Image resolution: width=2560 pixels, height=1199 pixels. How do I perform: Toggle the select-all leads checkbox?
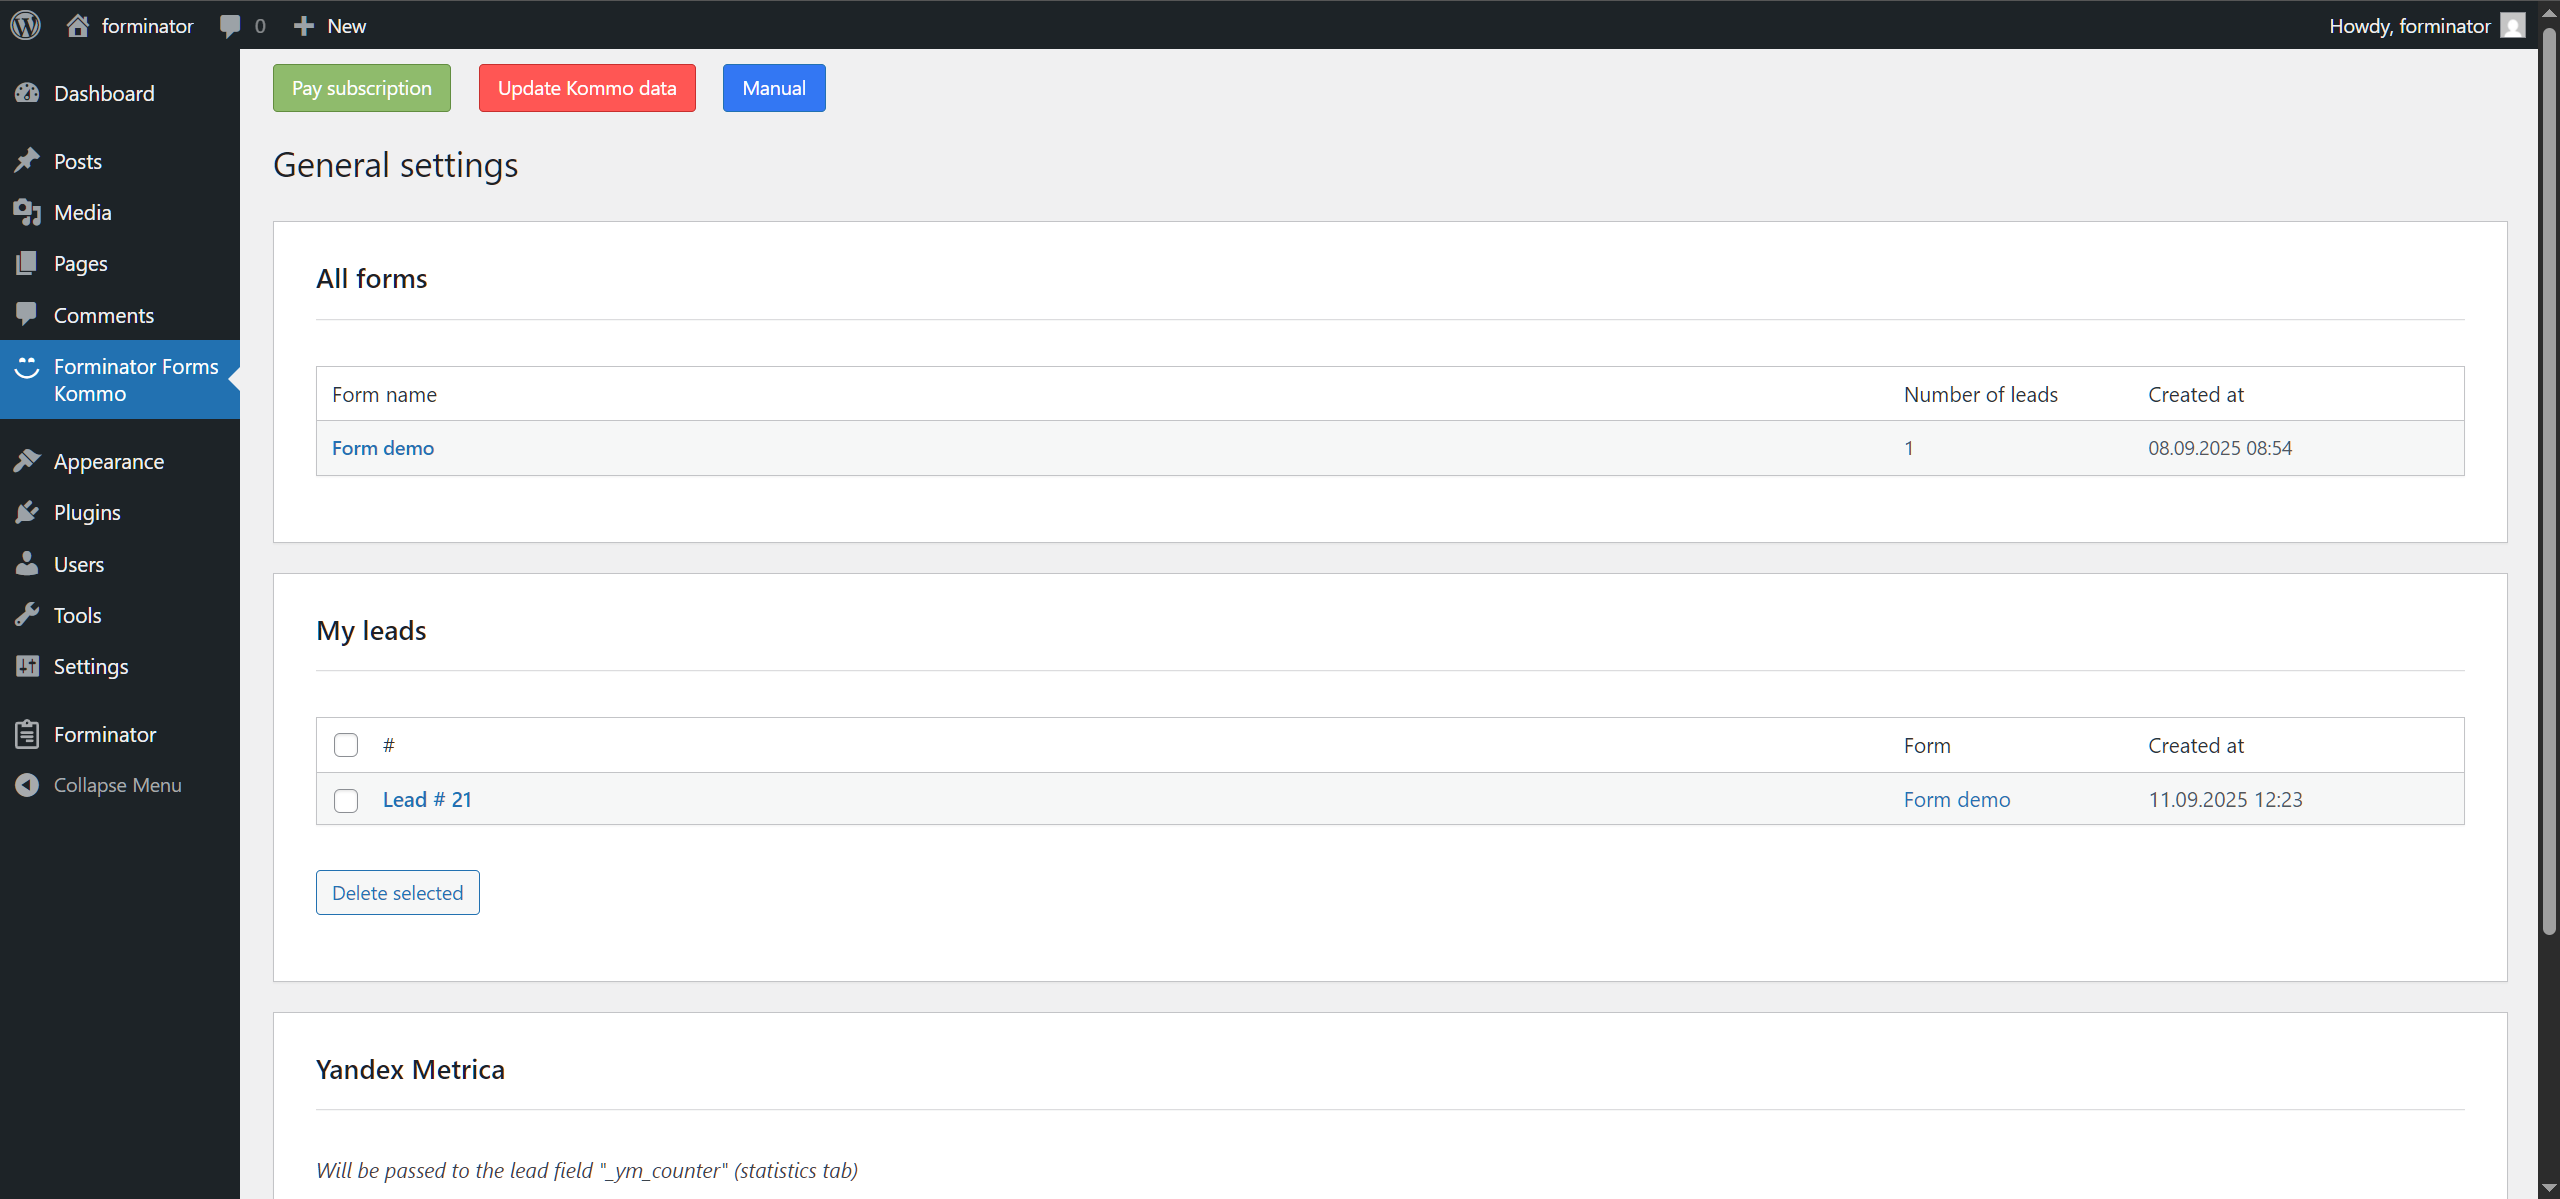(345, 744)
